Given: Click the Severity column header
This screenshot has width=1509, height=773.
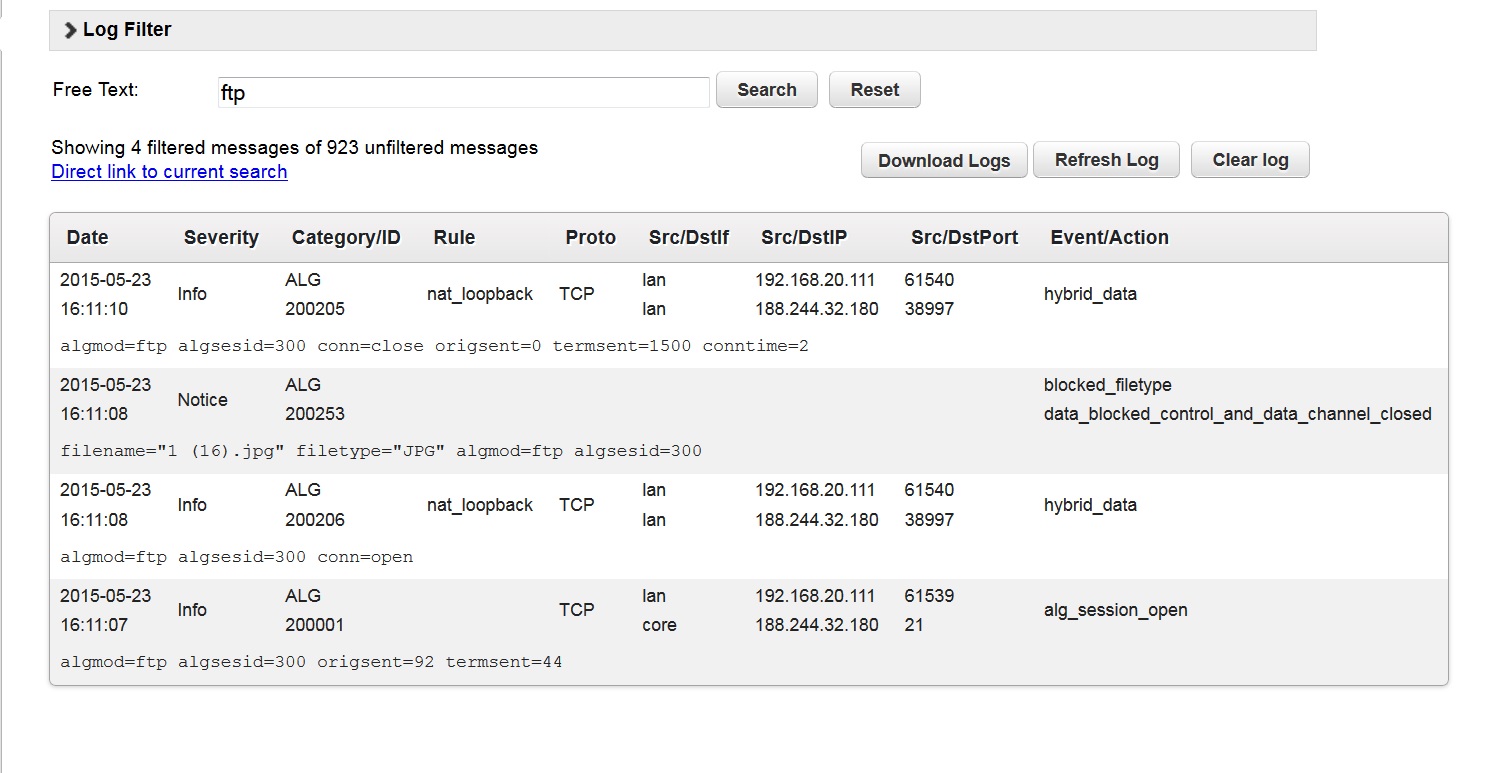Looking at the screenshot, I should pyautogui.click(x=221, y=238).
